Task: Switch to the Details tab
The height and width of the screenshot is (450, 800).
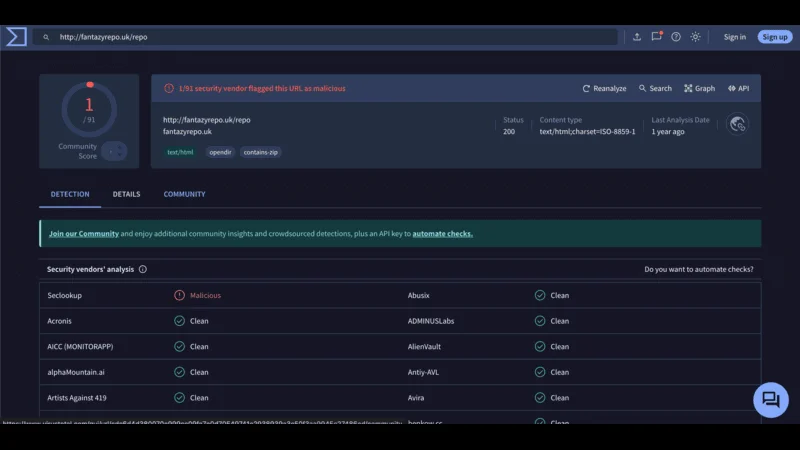Action: (x=126, y=194)
